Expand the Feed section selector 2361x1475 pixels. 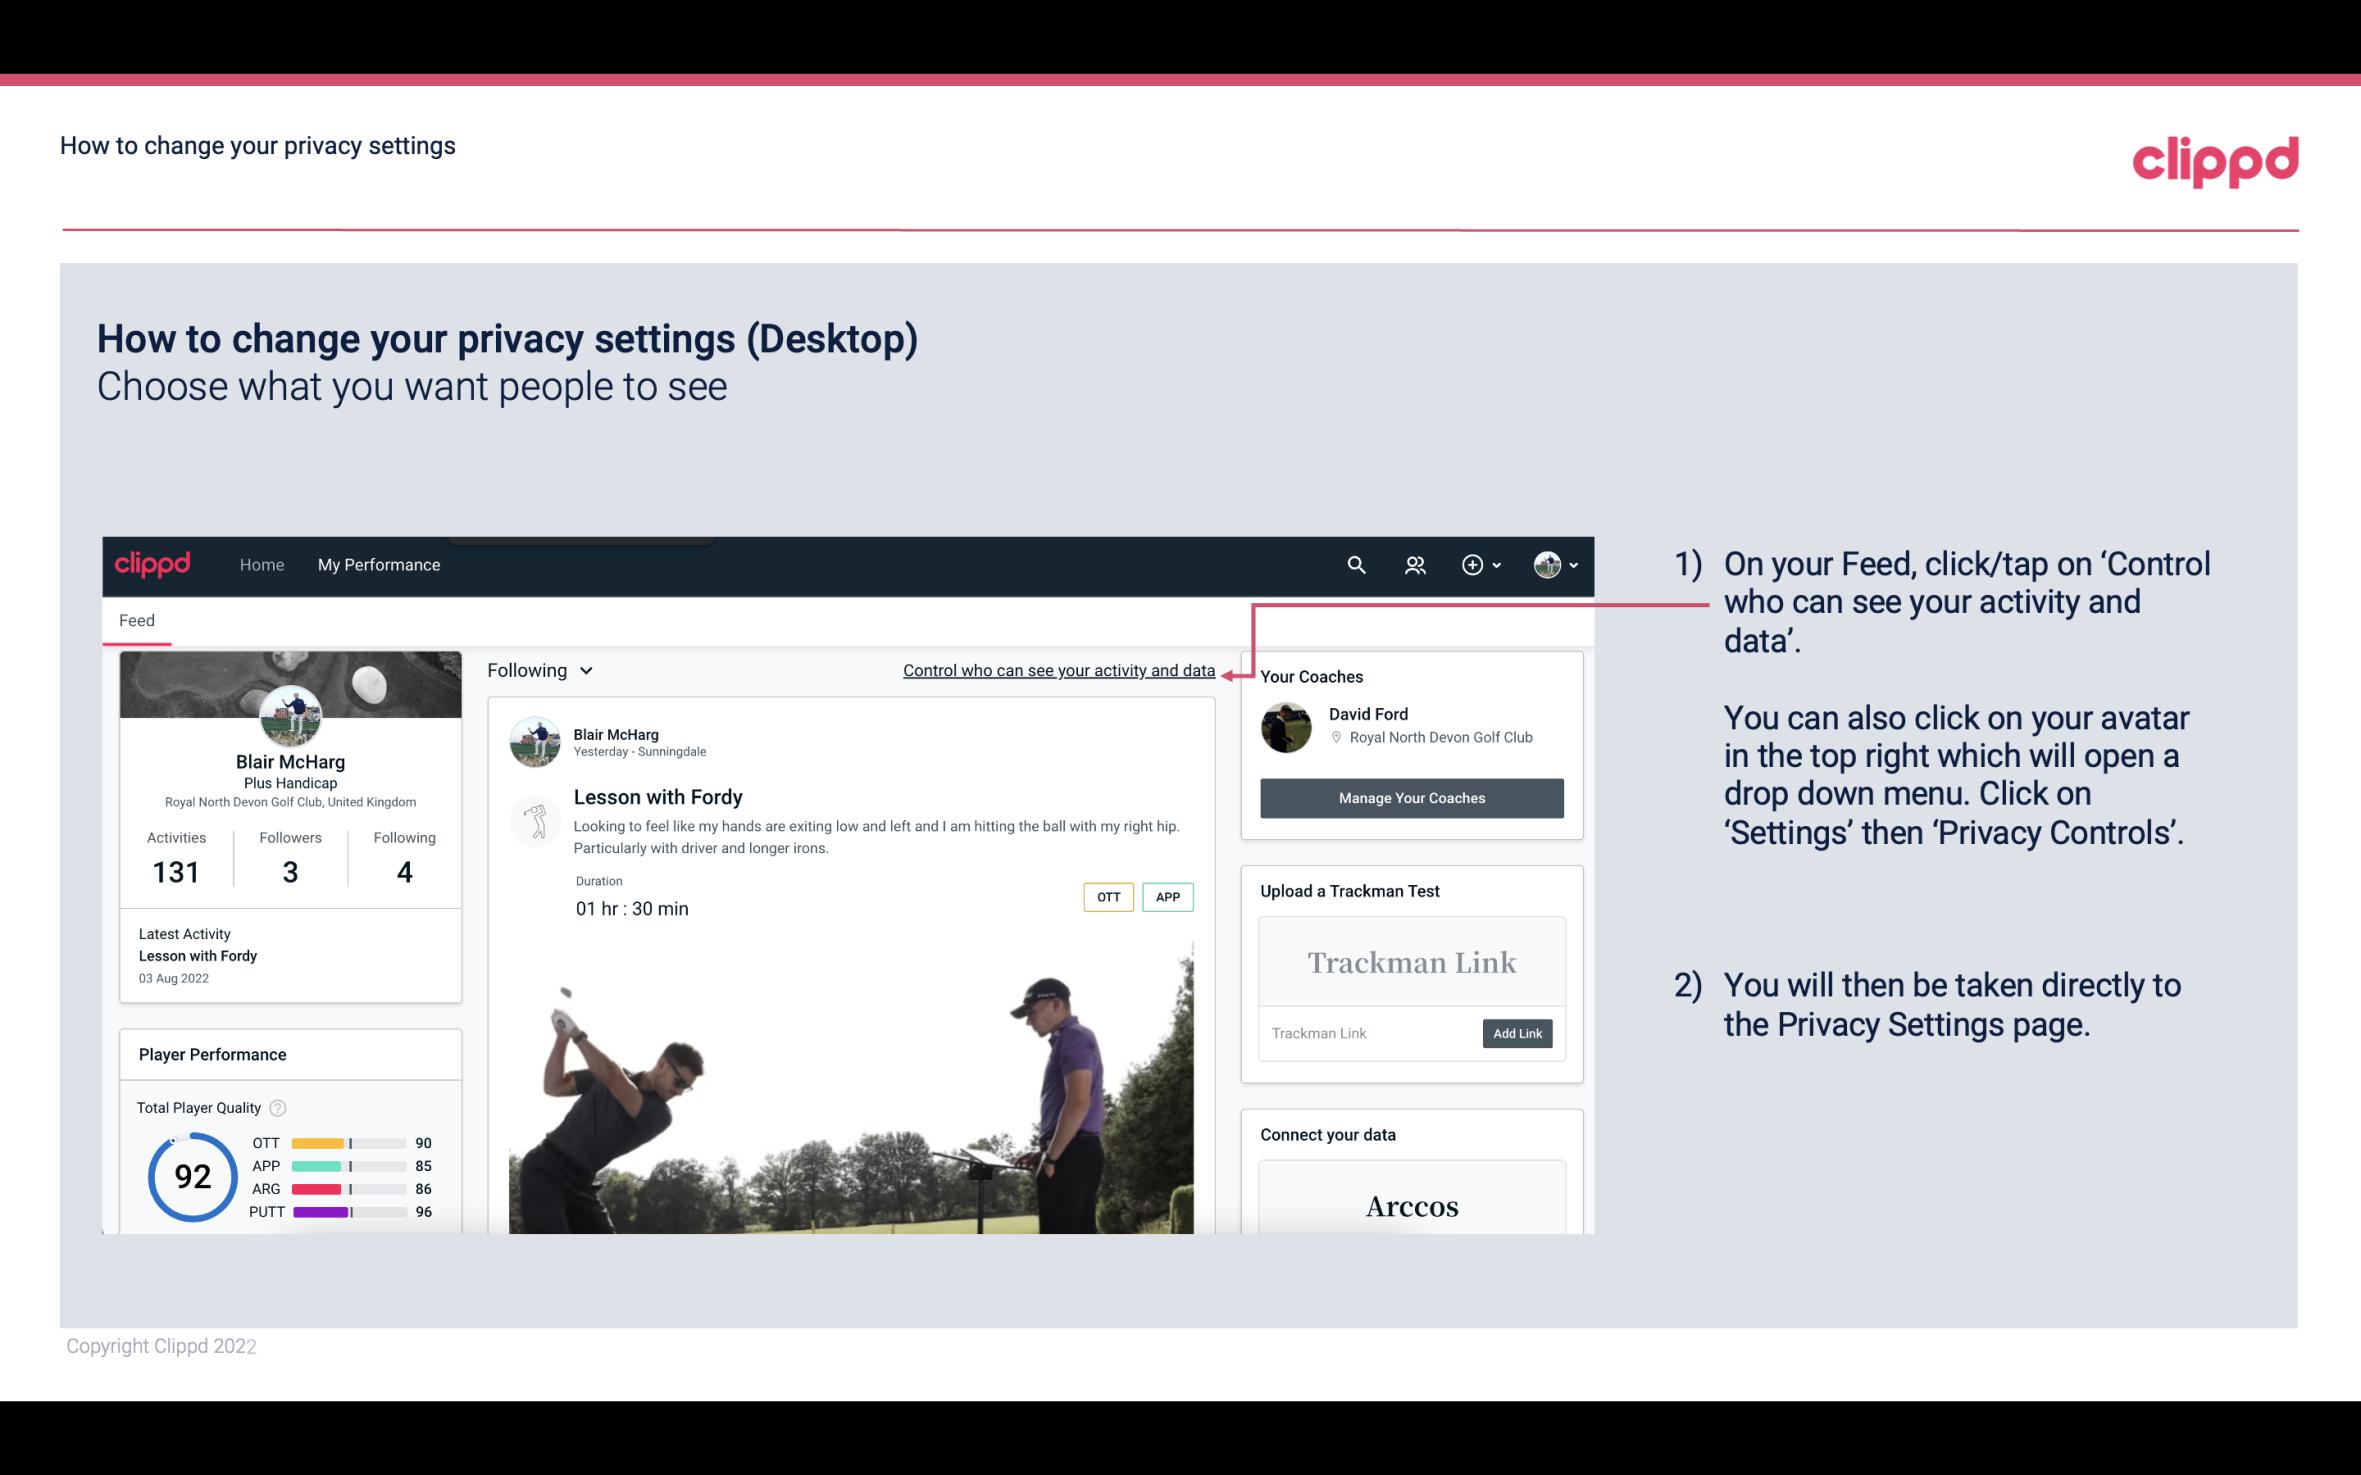pyautogui.click(x=535, y=670)
